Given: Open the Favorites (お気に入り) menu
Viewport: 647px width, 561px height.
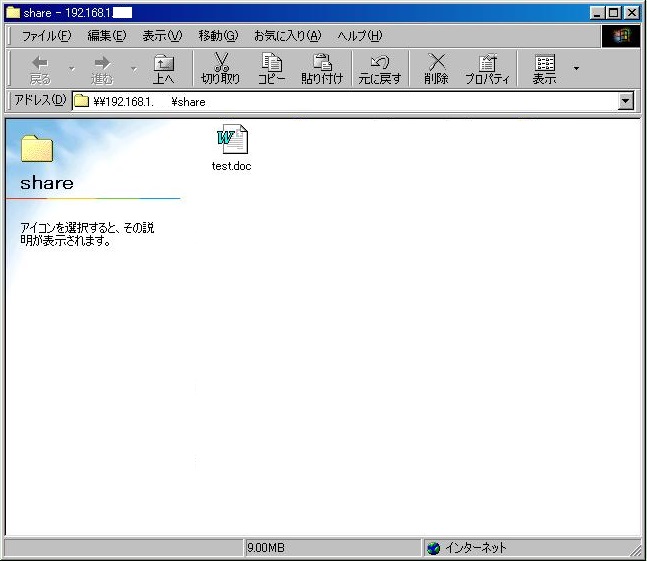Looking at the screenshot, I should point(287,36).
